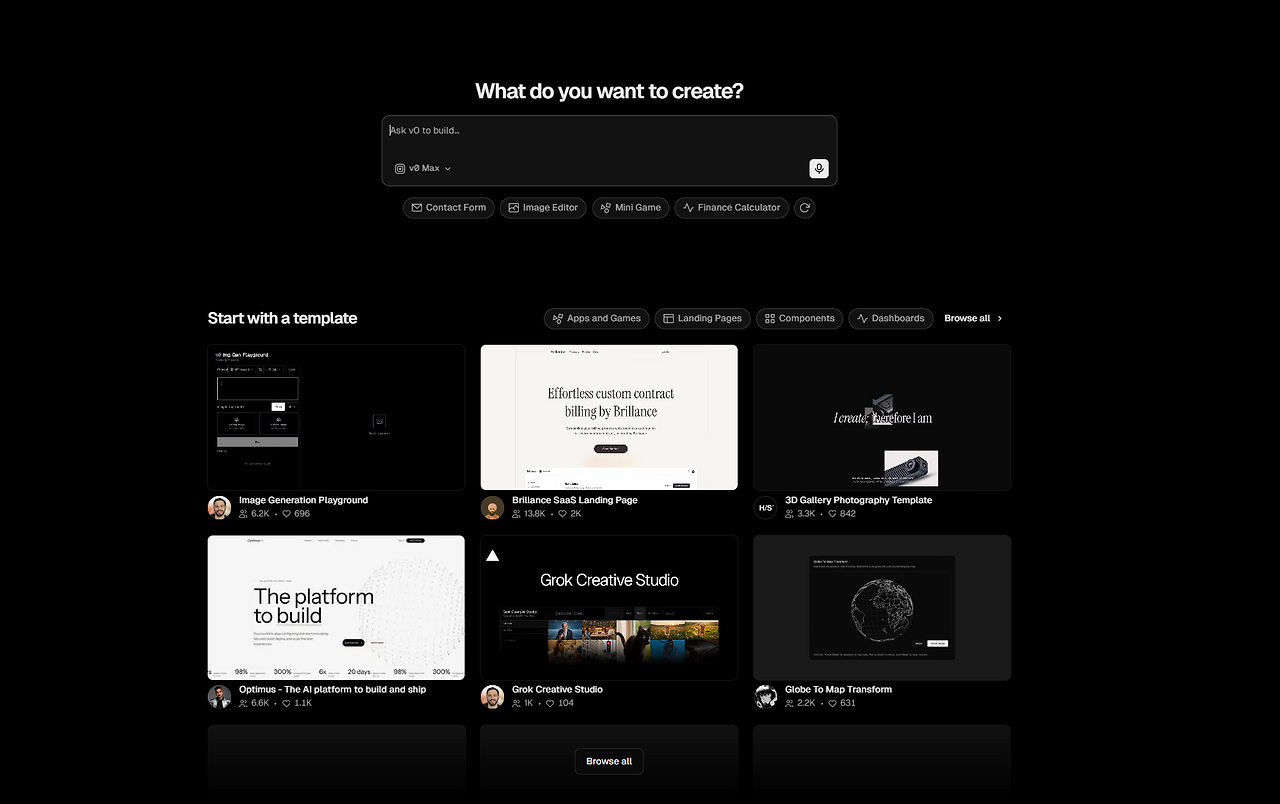Click the Globe To Map Transform title
The height and width of the screenshot is (804, 1280).
(838, 690)
